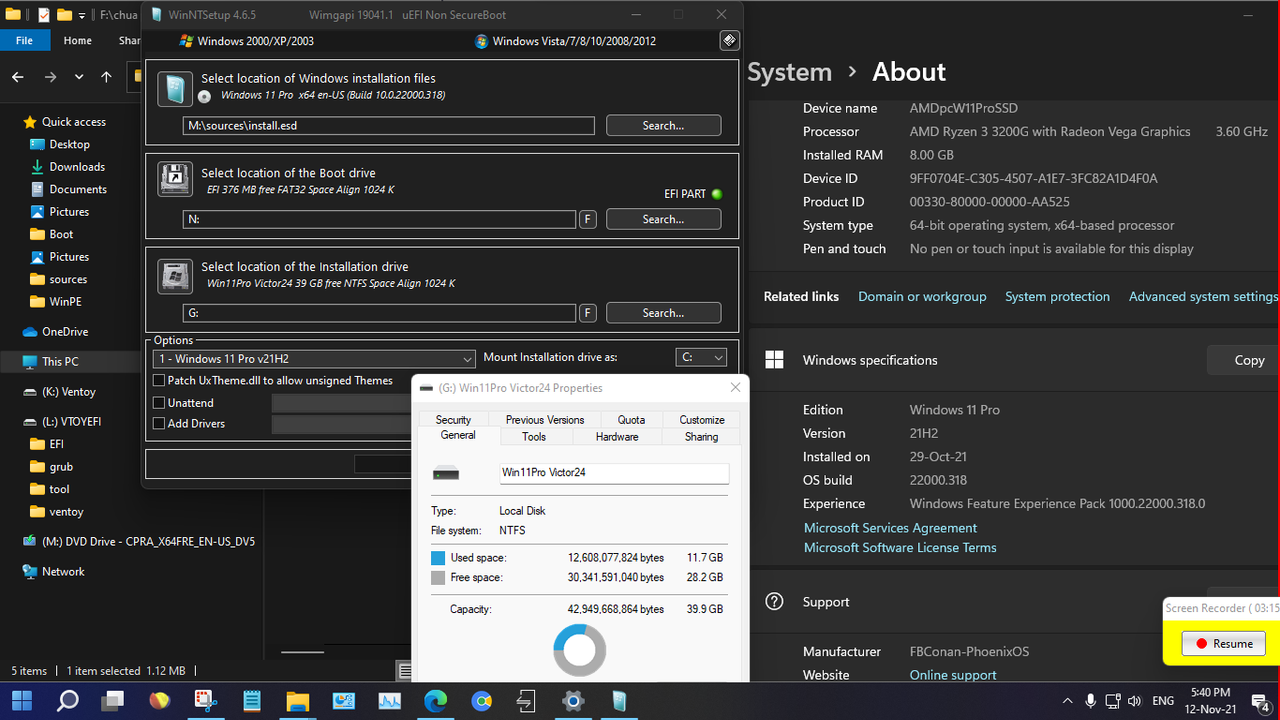Click the green EFI PART status light
Viewport: 1280px width, 720px height.
click(717, 194)
